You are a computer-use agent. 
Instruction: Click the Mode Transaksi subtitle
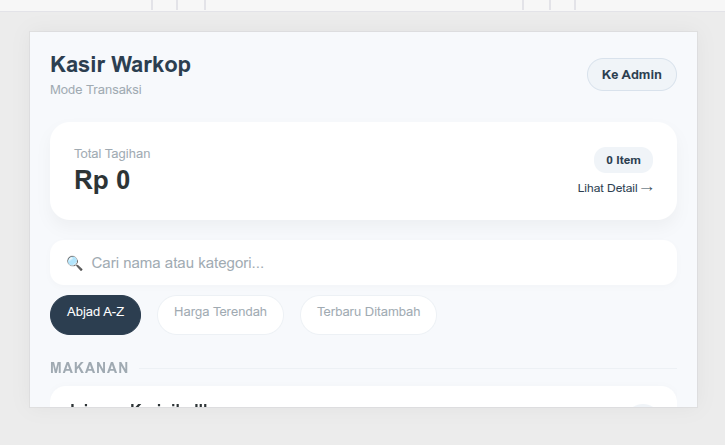(x=96, y=90)
